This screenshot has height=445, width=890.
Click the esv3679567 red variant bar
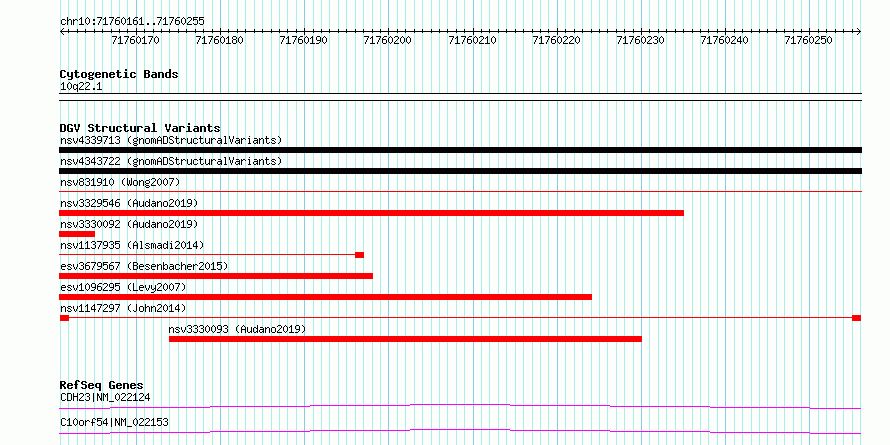[x=216, y=276]
